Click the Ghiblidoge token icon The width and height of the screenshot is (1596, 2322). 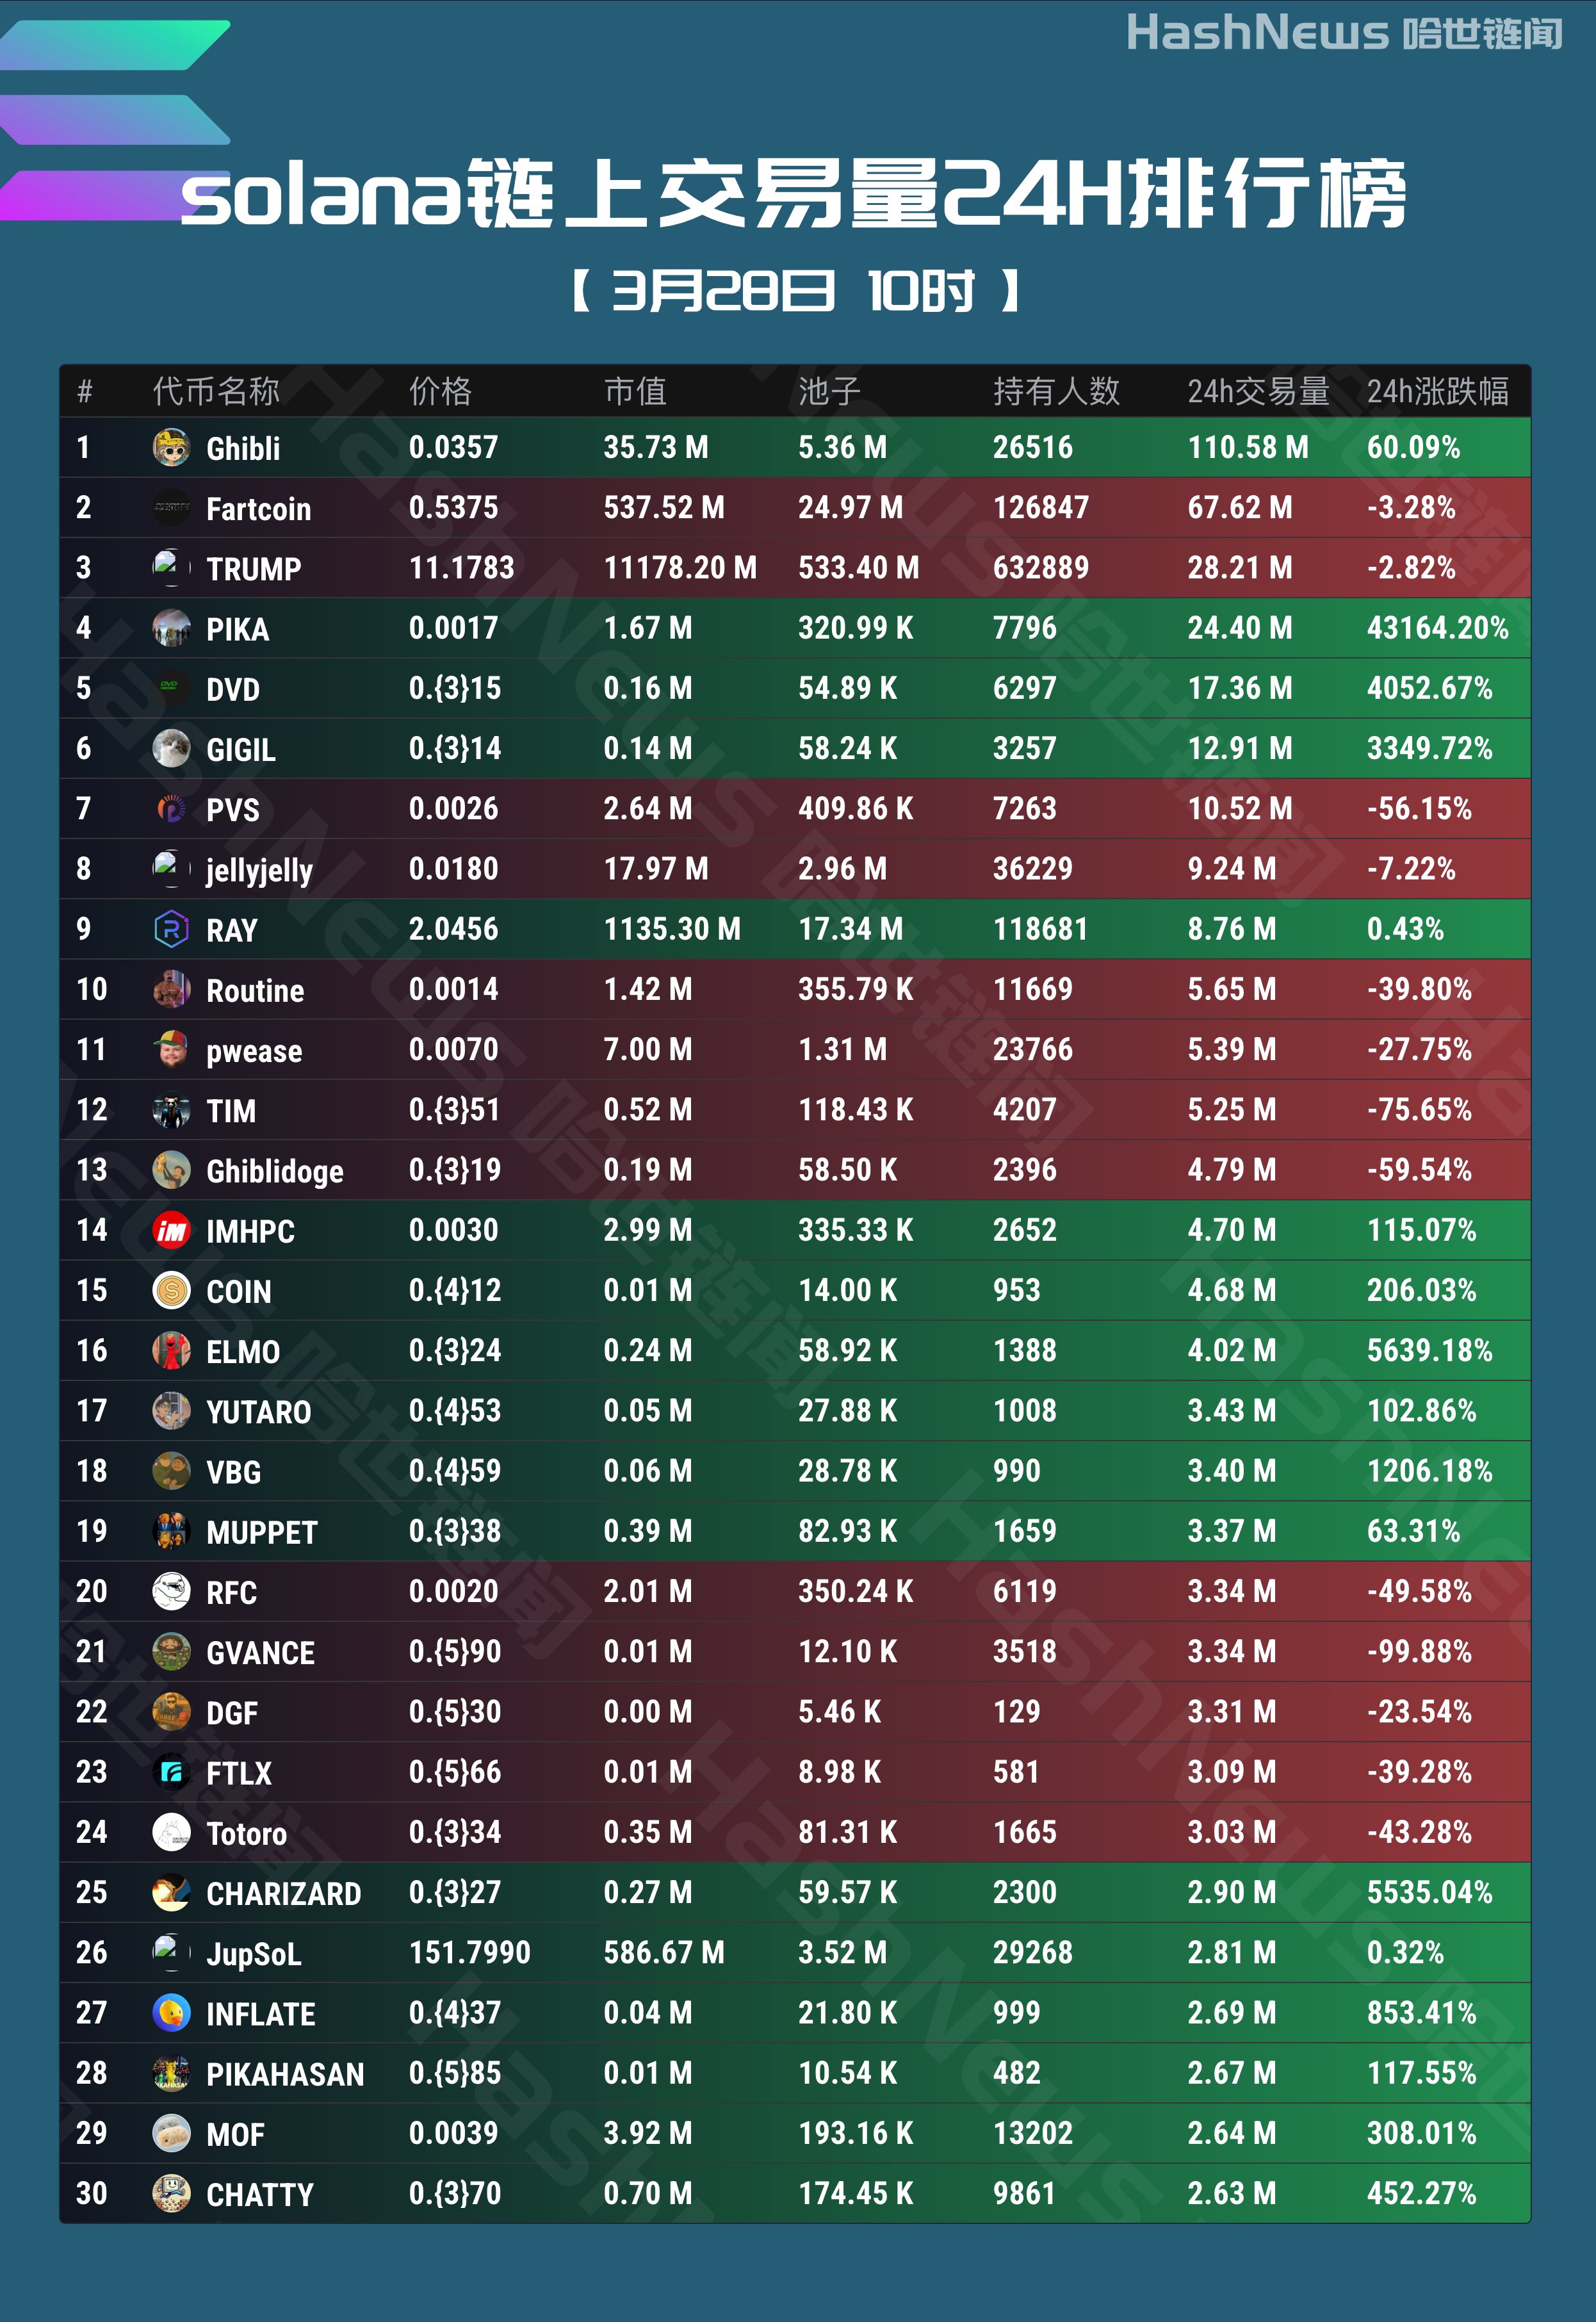(x=171, y=1170)
